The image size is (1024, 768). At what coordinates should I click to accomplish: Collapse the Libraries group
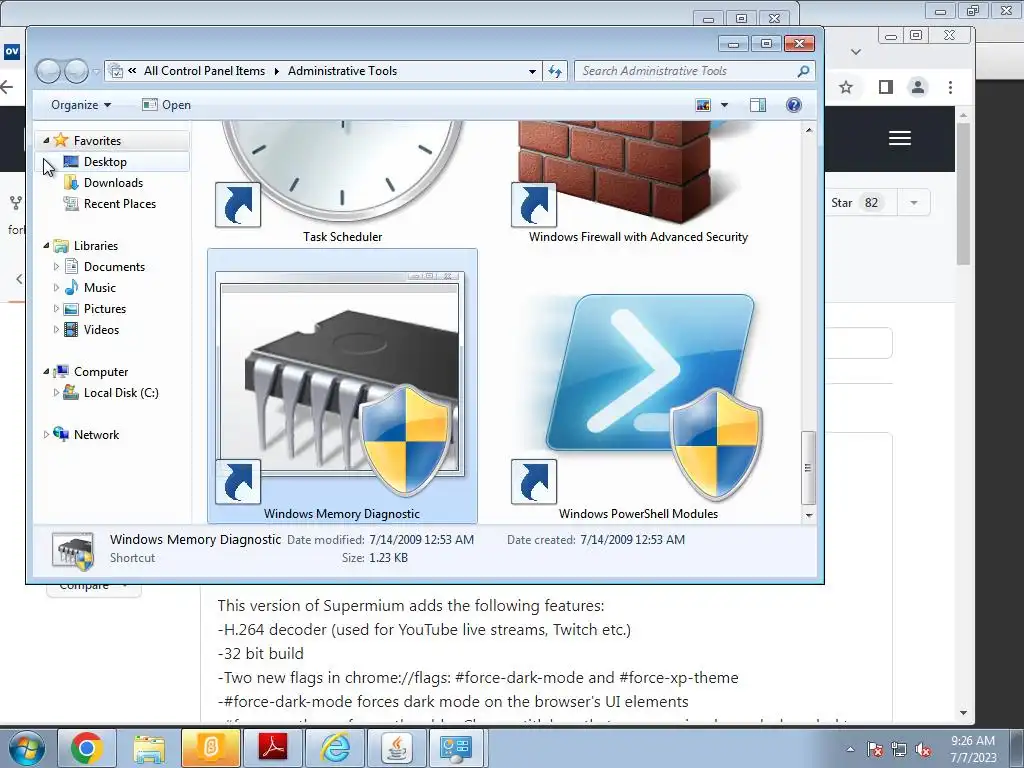(x=46, y=246)
